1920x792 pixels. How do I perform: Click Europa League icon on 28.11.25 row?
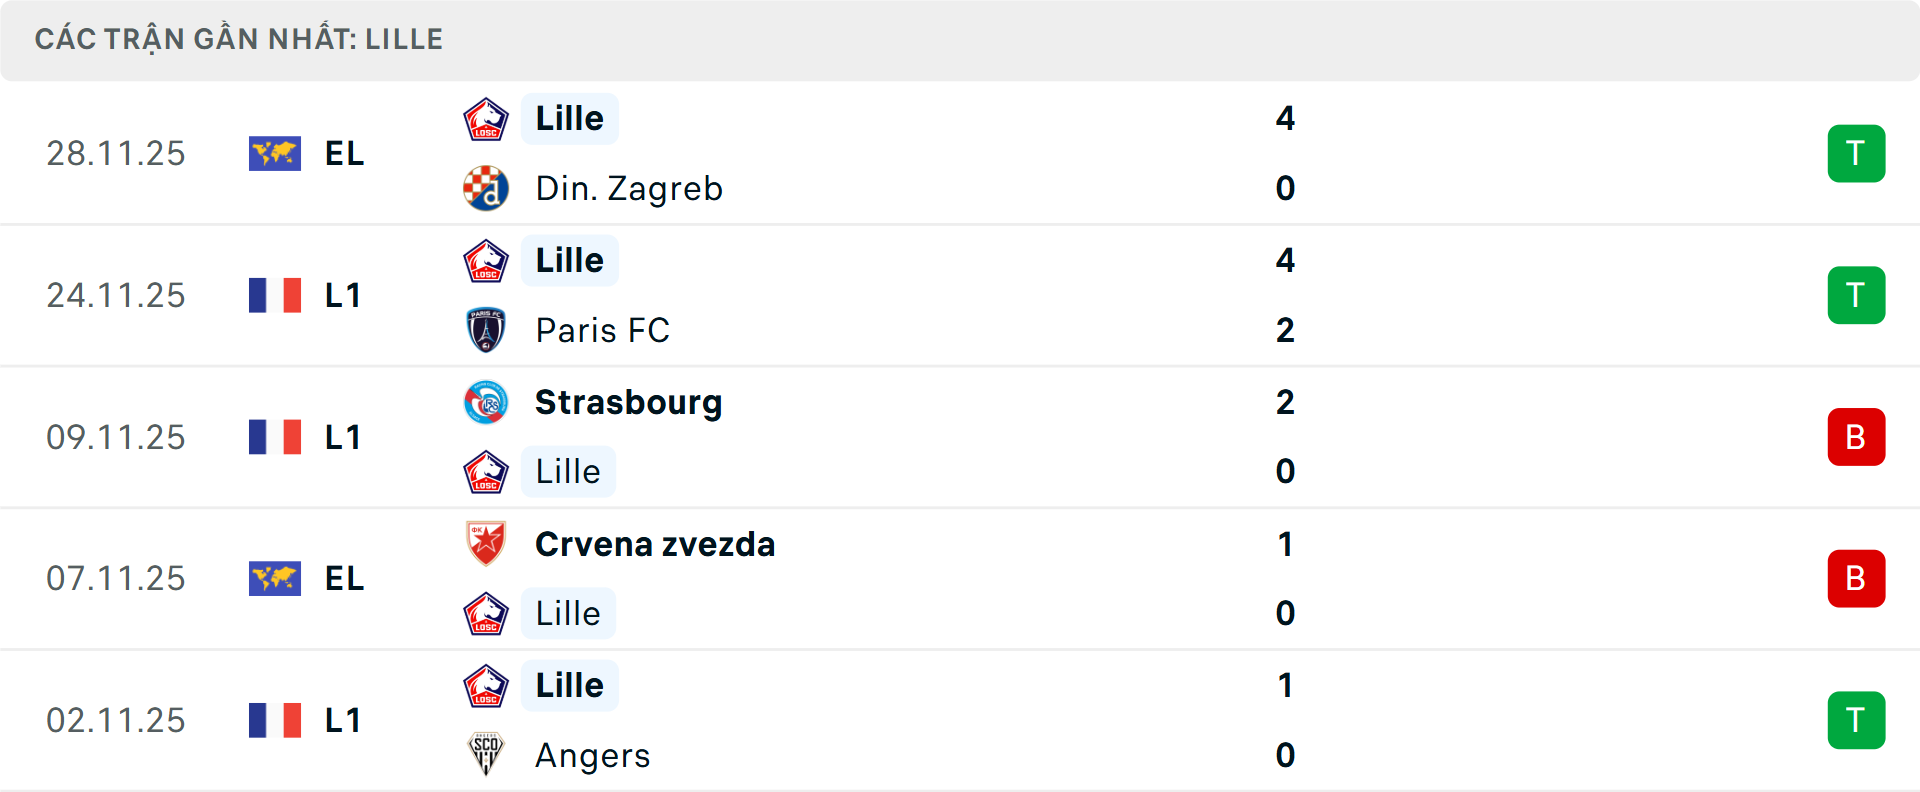[x=275, y=154]
